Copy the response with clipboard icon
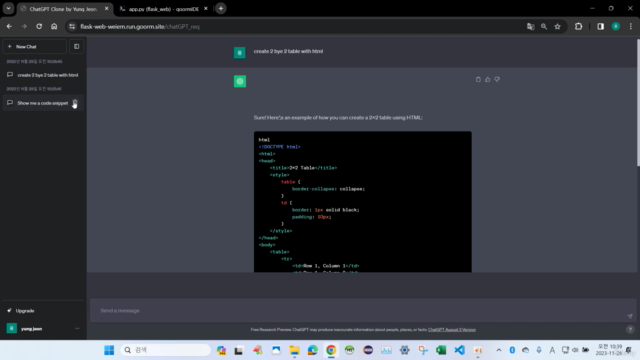This screenshot has height=360, width=640. tap(478, 79)
